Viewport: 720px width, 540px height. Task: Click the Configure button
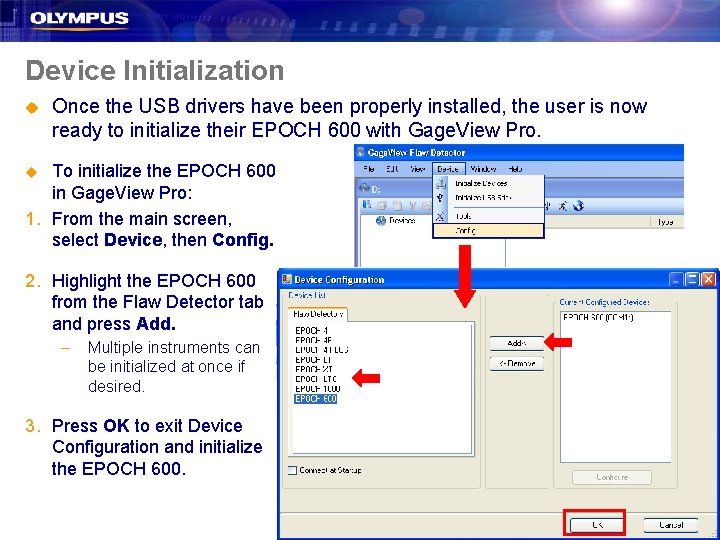612,477
